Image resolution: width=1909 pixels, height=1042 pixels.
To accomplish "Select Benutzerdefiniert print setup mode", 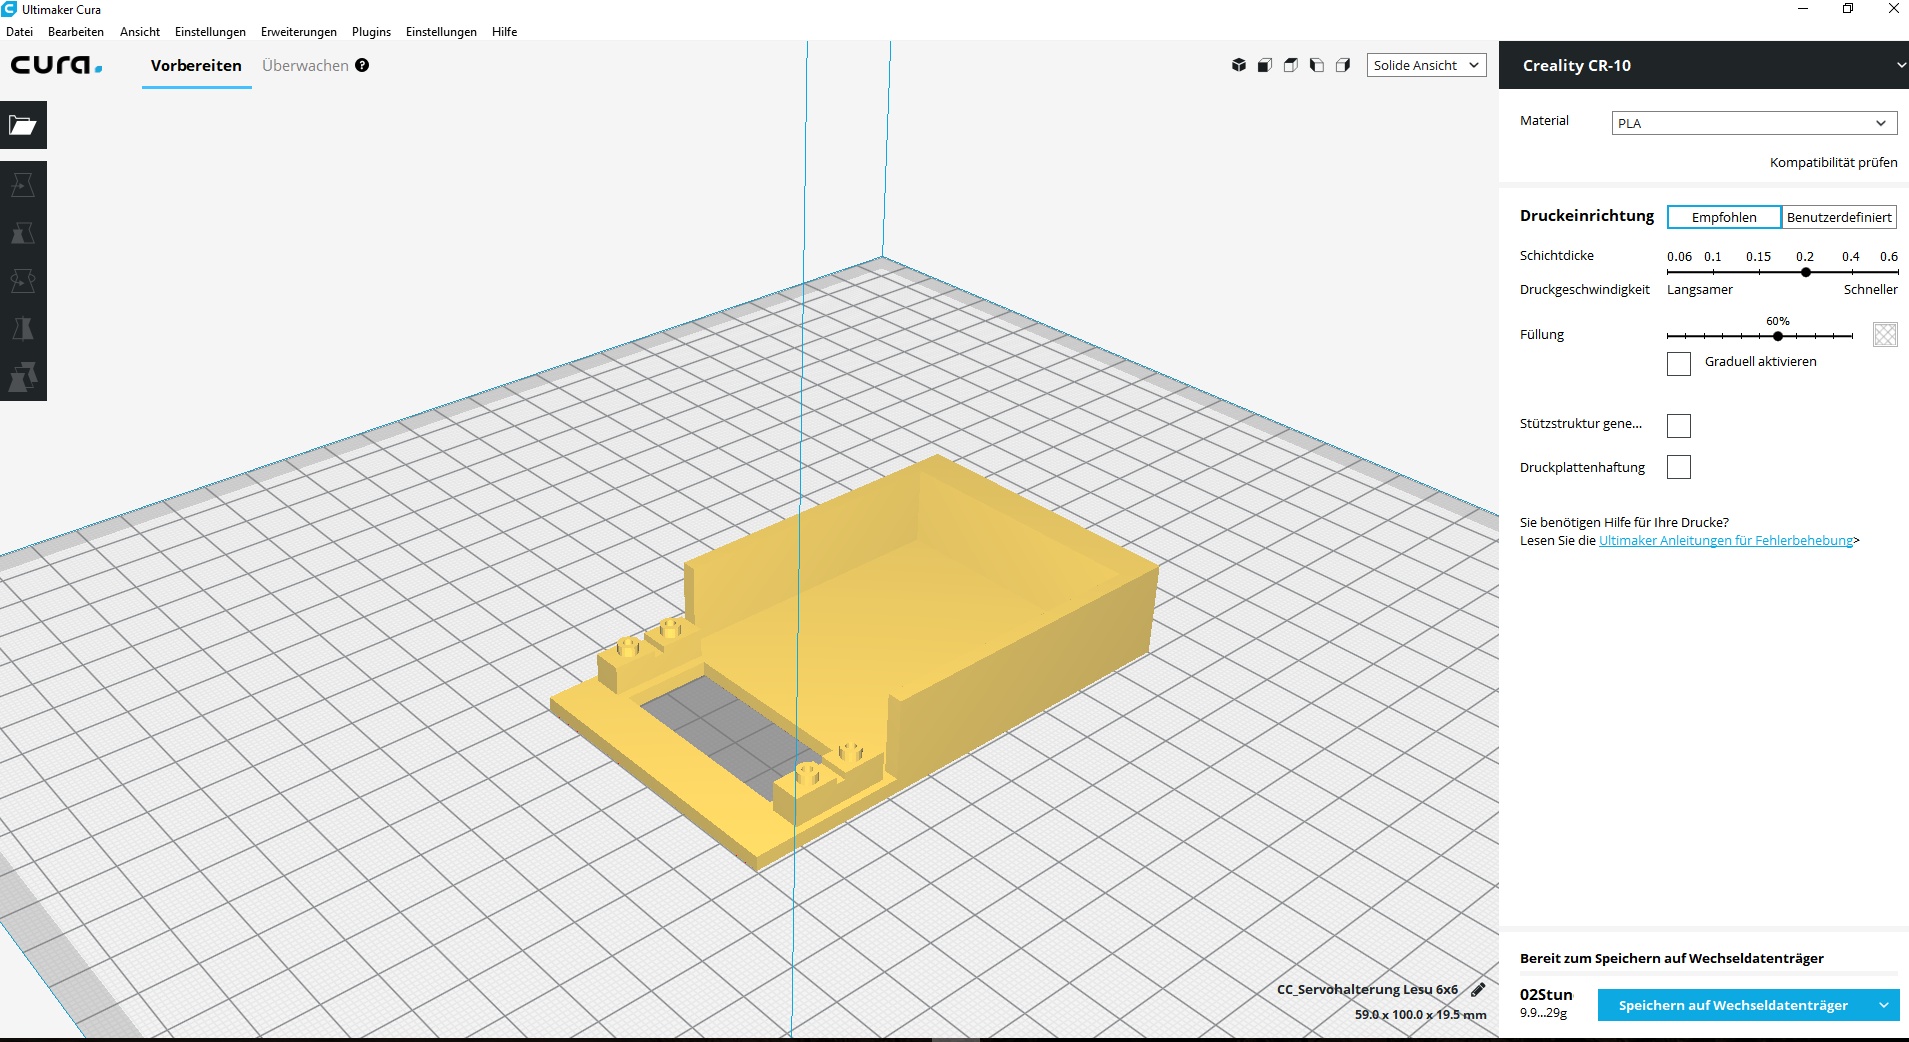I will [x=1839, y=217].
